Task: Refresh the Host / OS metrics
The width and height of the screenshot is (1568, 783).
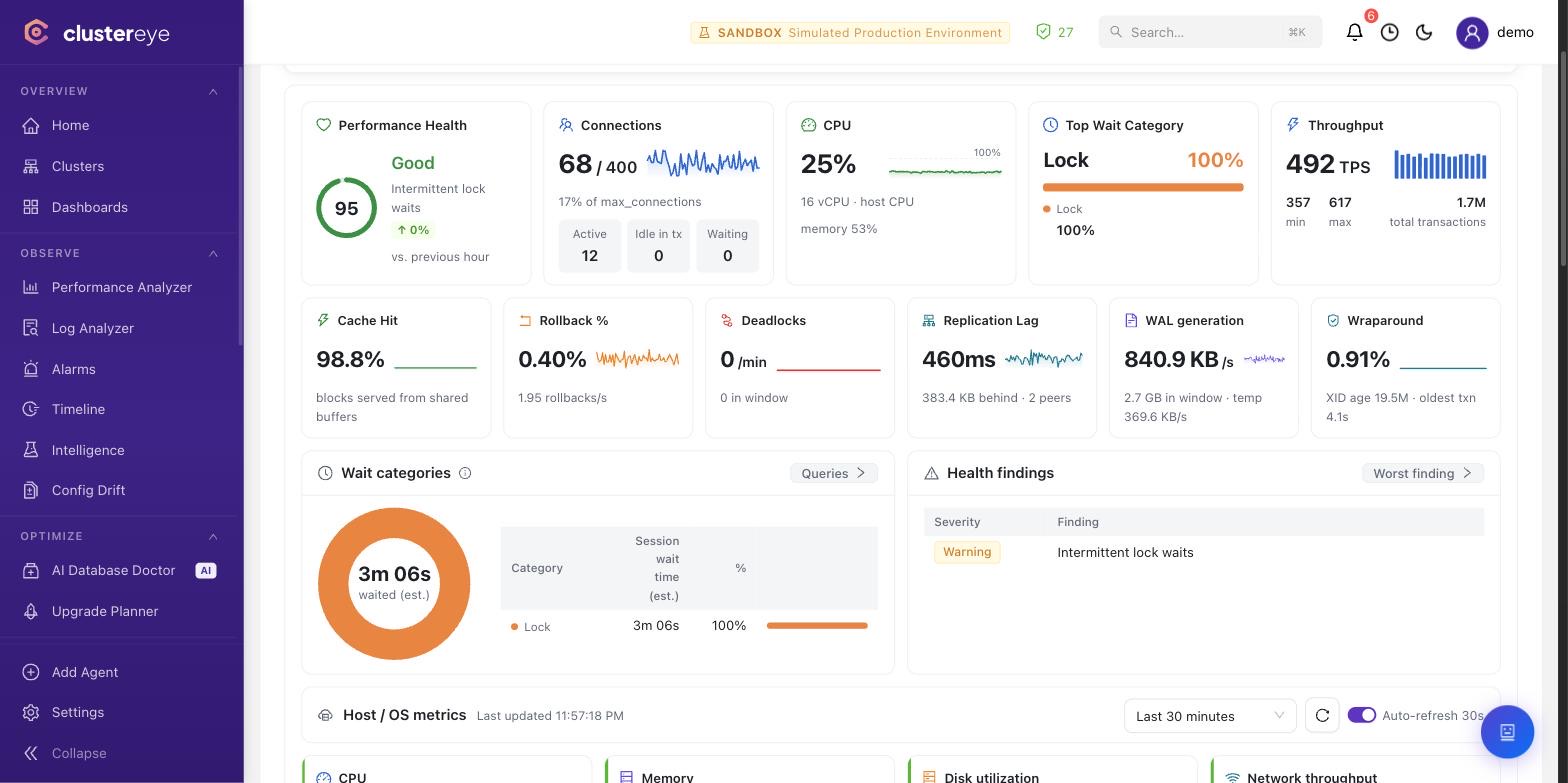Action: (x=1322, y=715)
